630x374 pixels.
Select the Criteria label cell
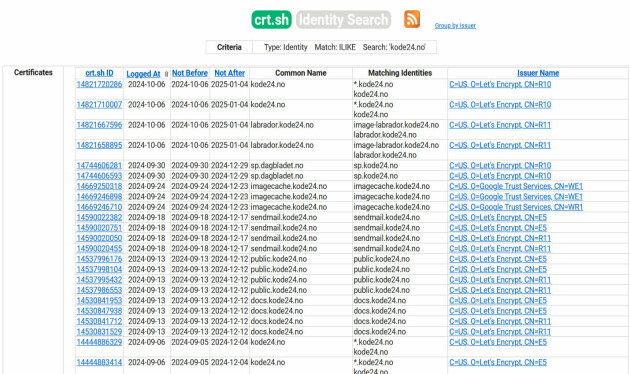229,47
